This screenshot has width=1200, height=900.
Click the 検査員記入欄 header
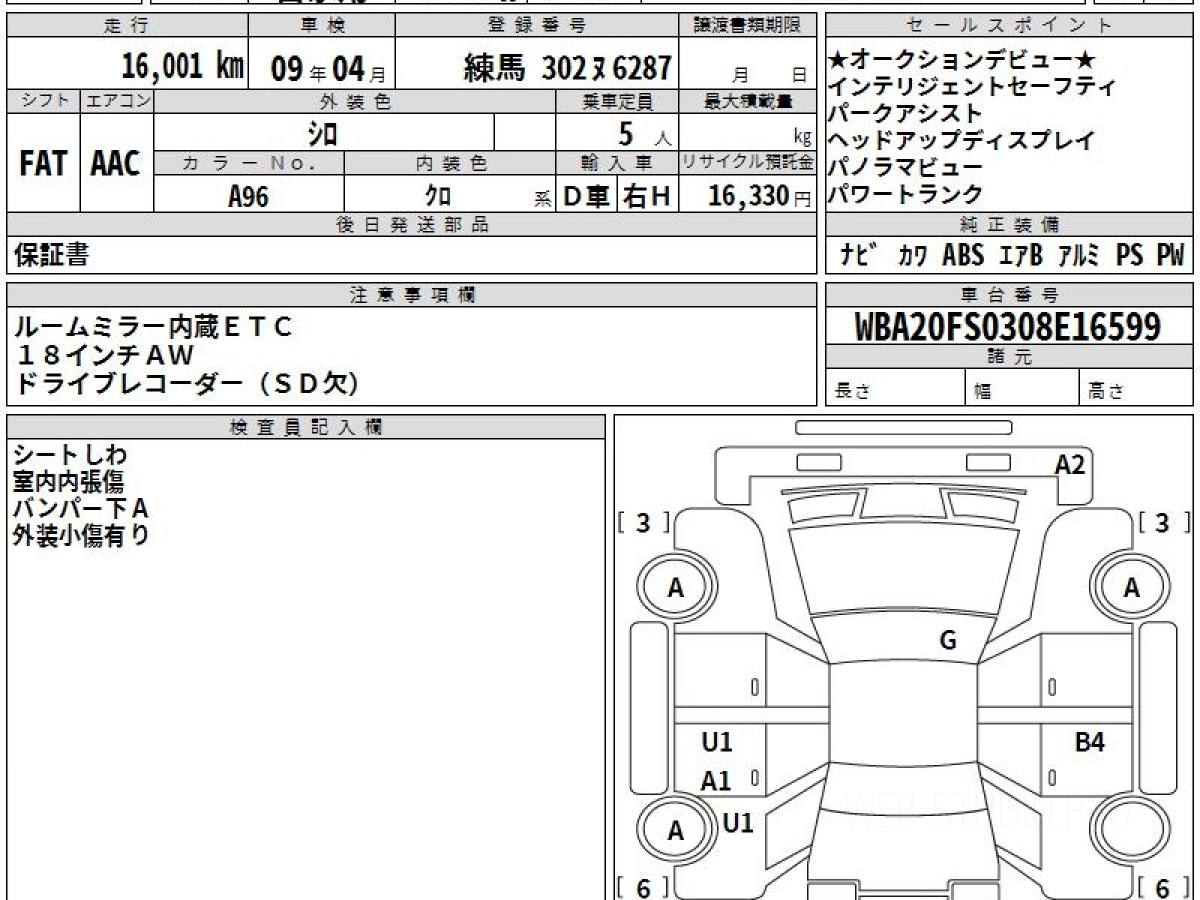tap(306, 427)
